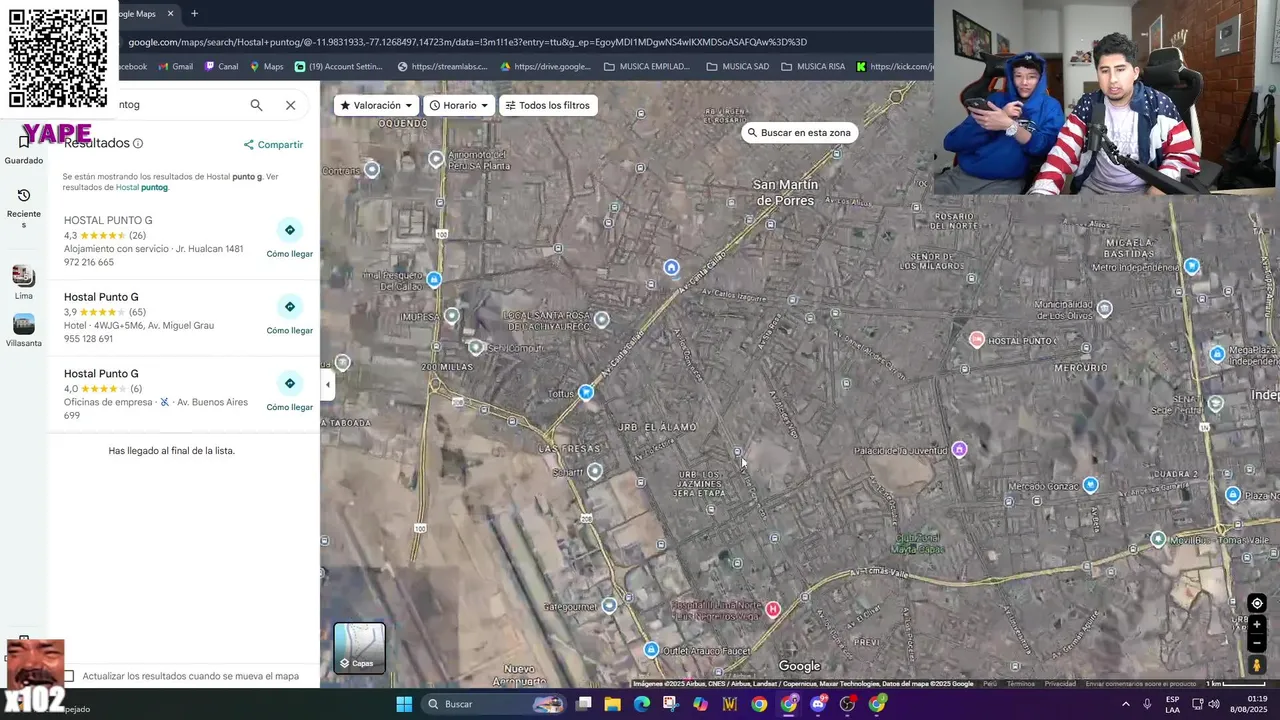Select the Municipalidad de Los Olivos marker
Screen dimensions: 1280x720
point(1105,309)
